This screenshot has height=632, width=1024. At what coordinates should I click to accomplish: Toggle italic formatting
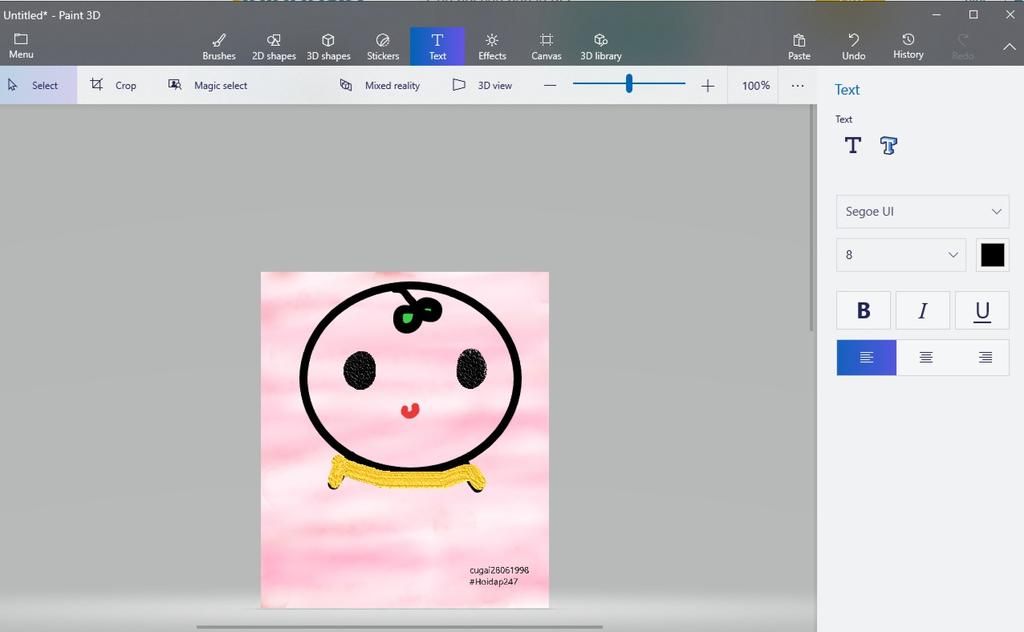coord(923,311)
